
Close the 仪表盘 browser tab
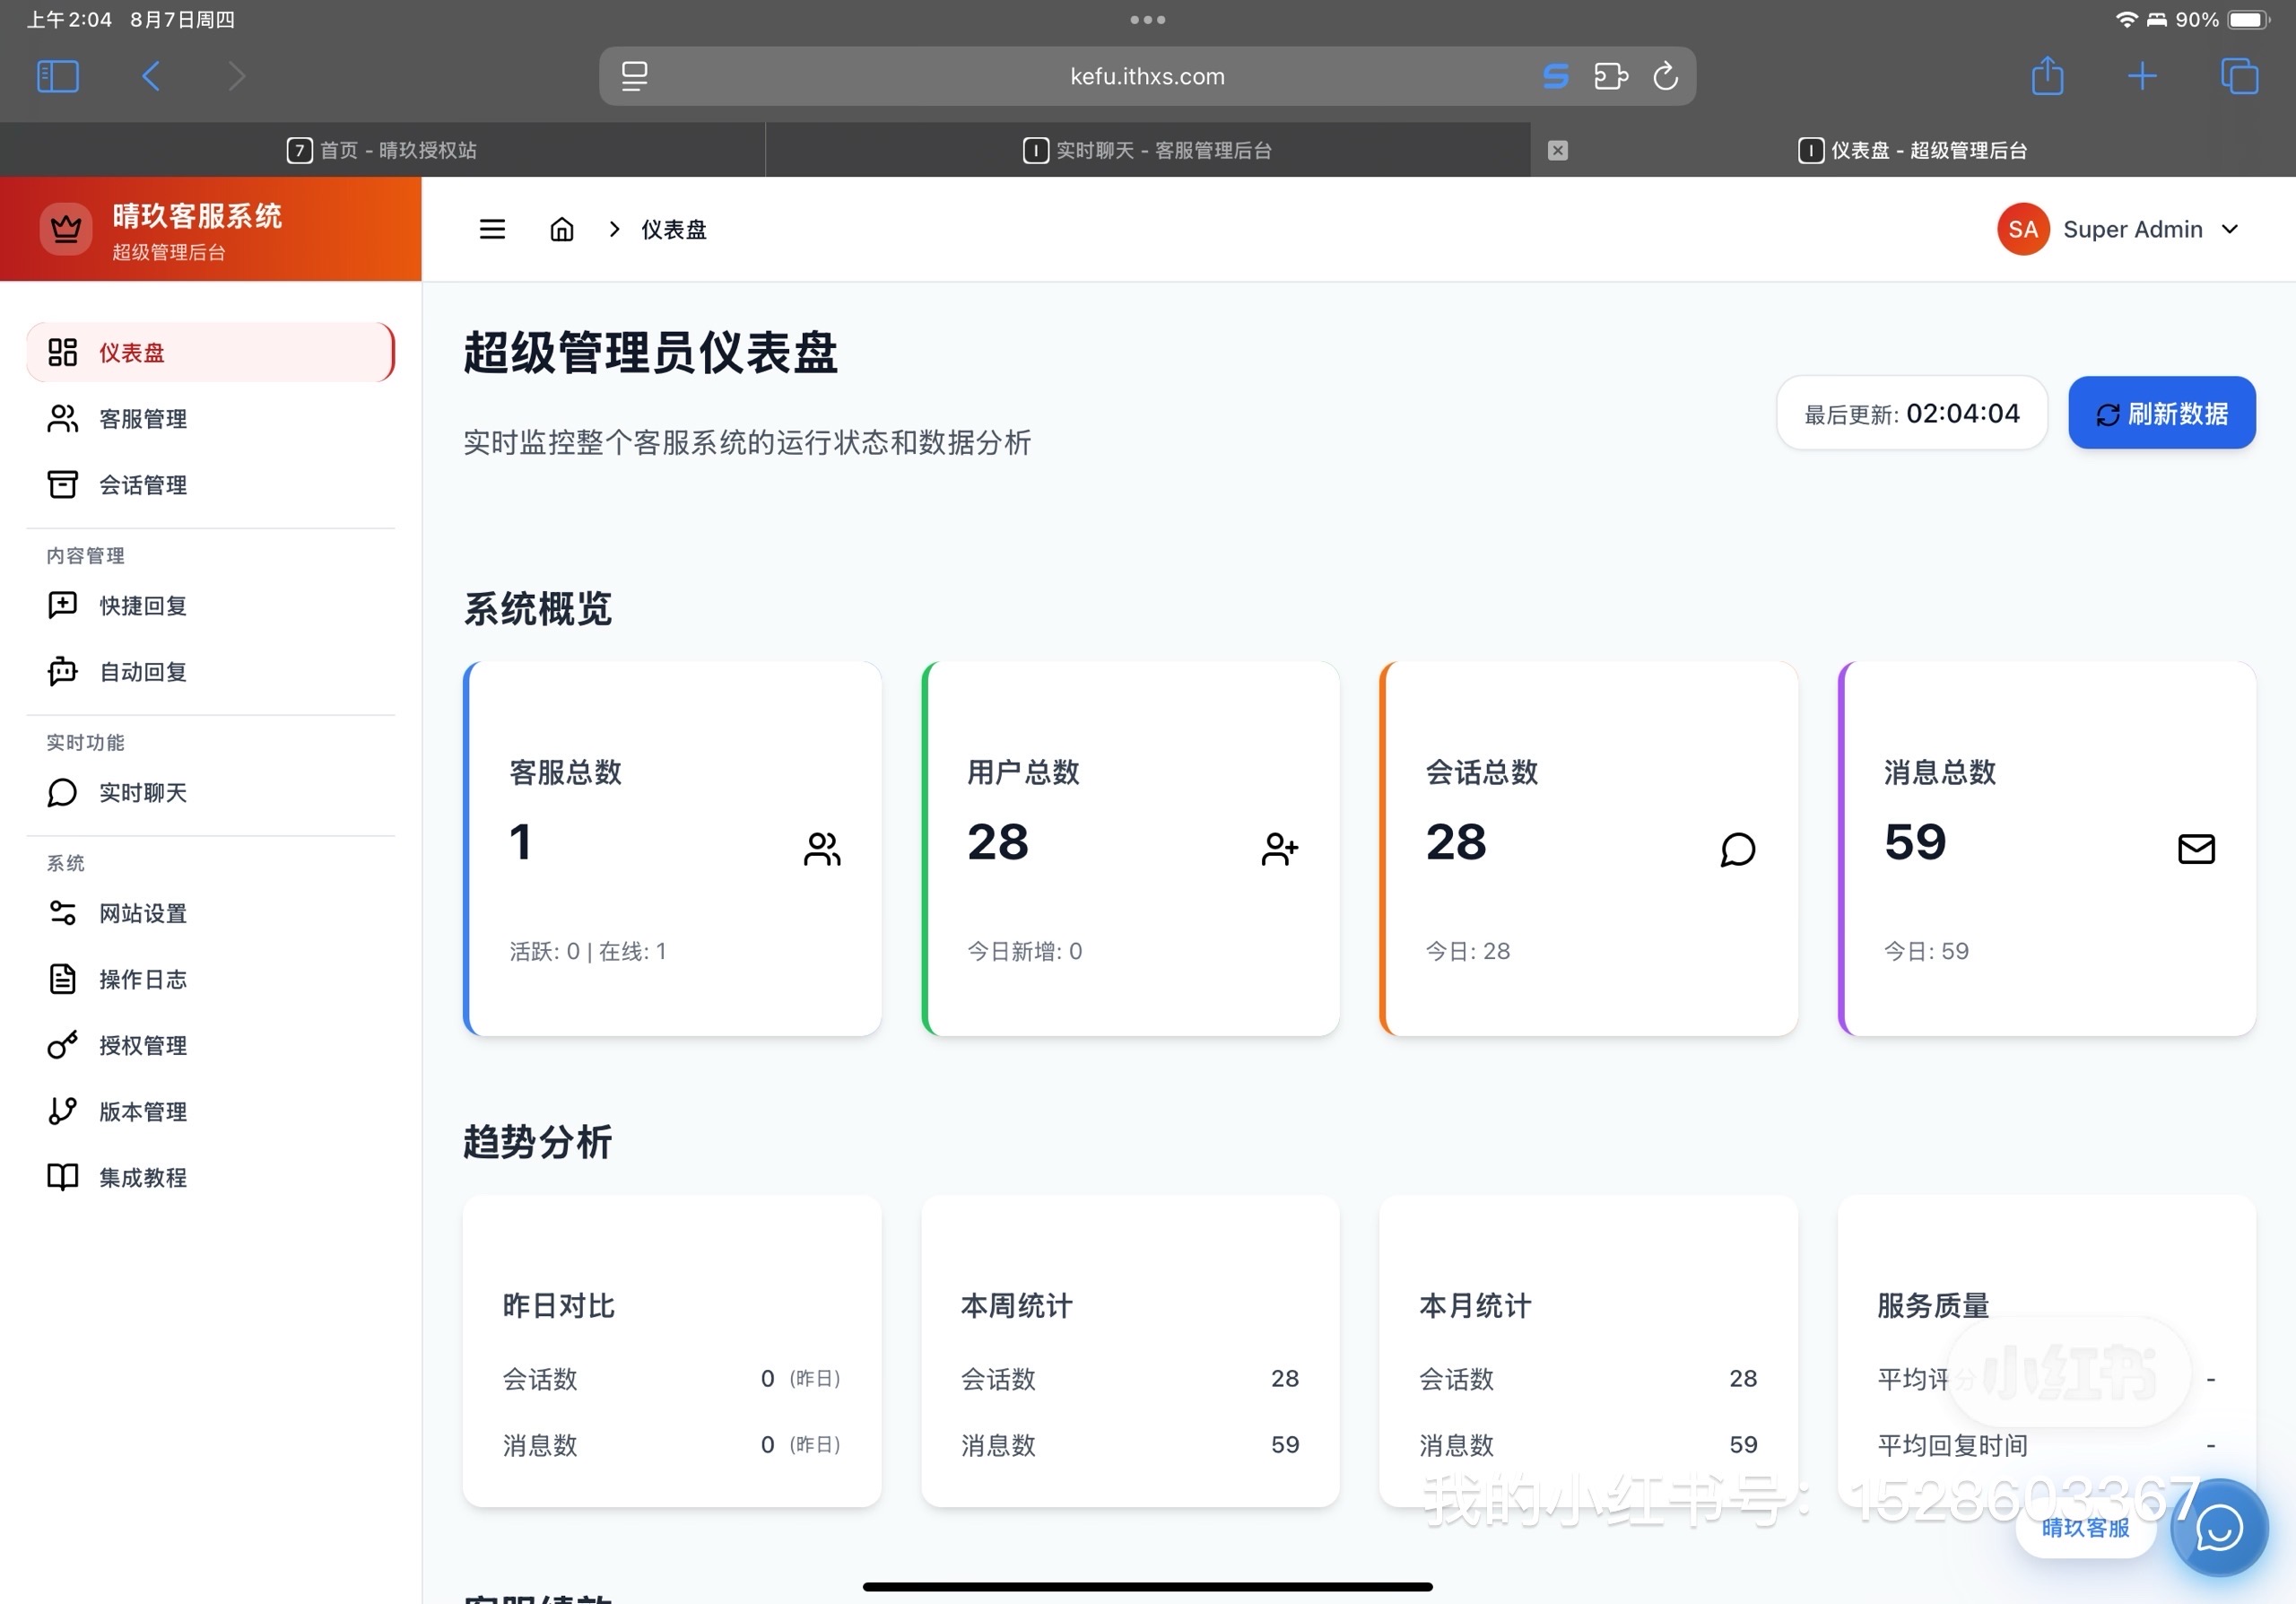pyautogui.click(x=1557, y=150)
